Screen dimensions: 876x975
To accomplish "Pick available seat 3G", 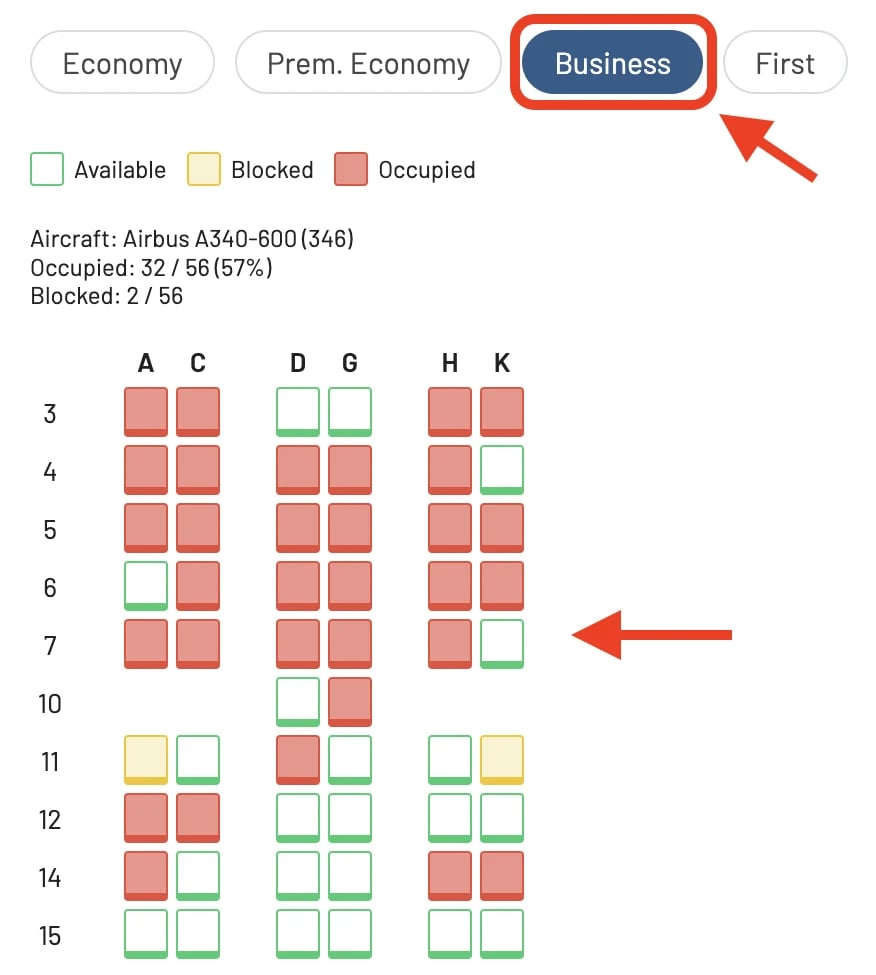I will click(x=350, y=412).
